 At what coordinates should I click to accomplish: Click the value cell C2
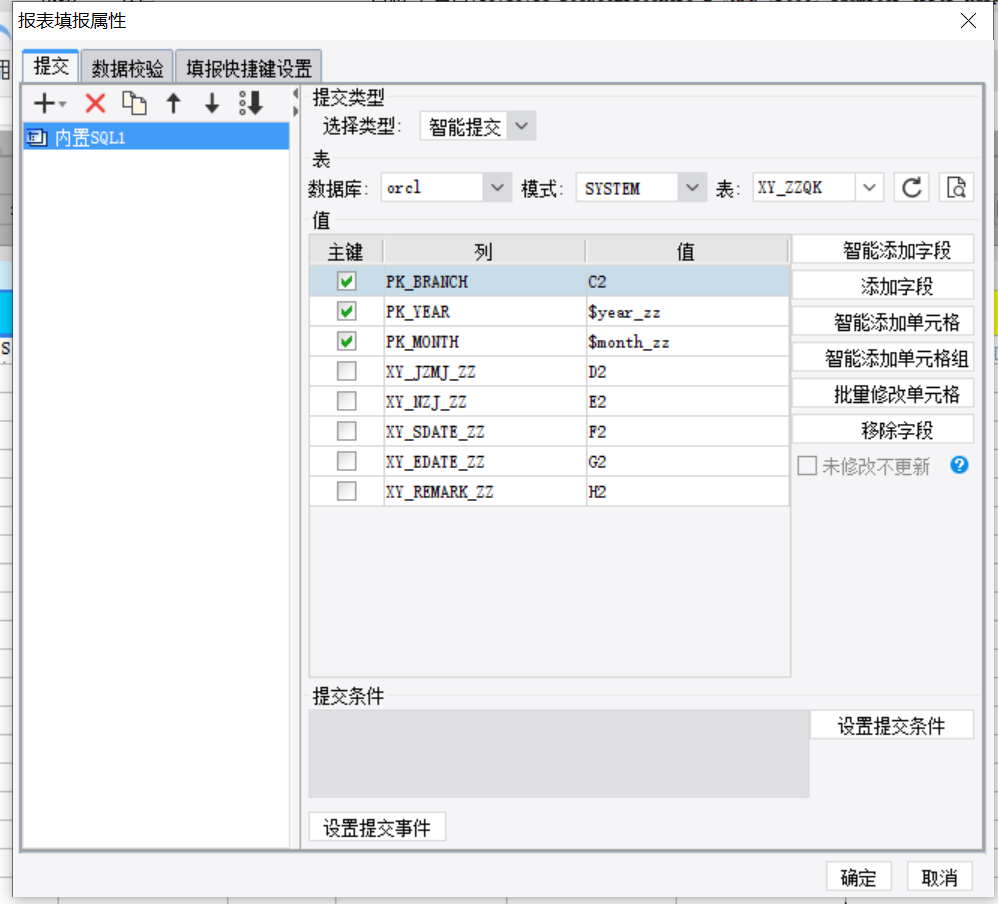(687, 281)
